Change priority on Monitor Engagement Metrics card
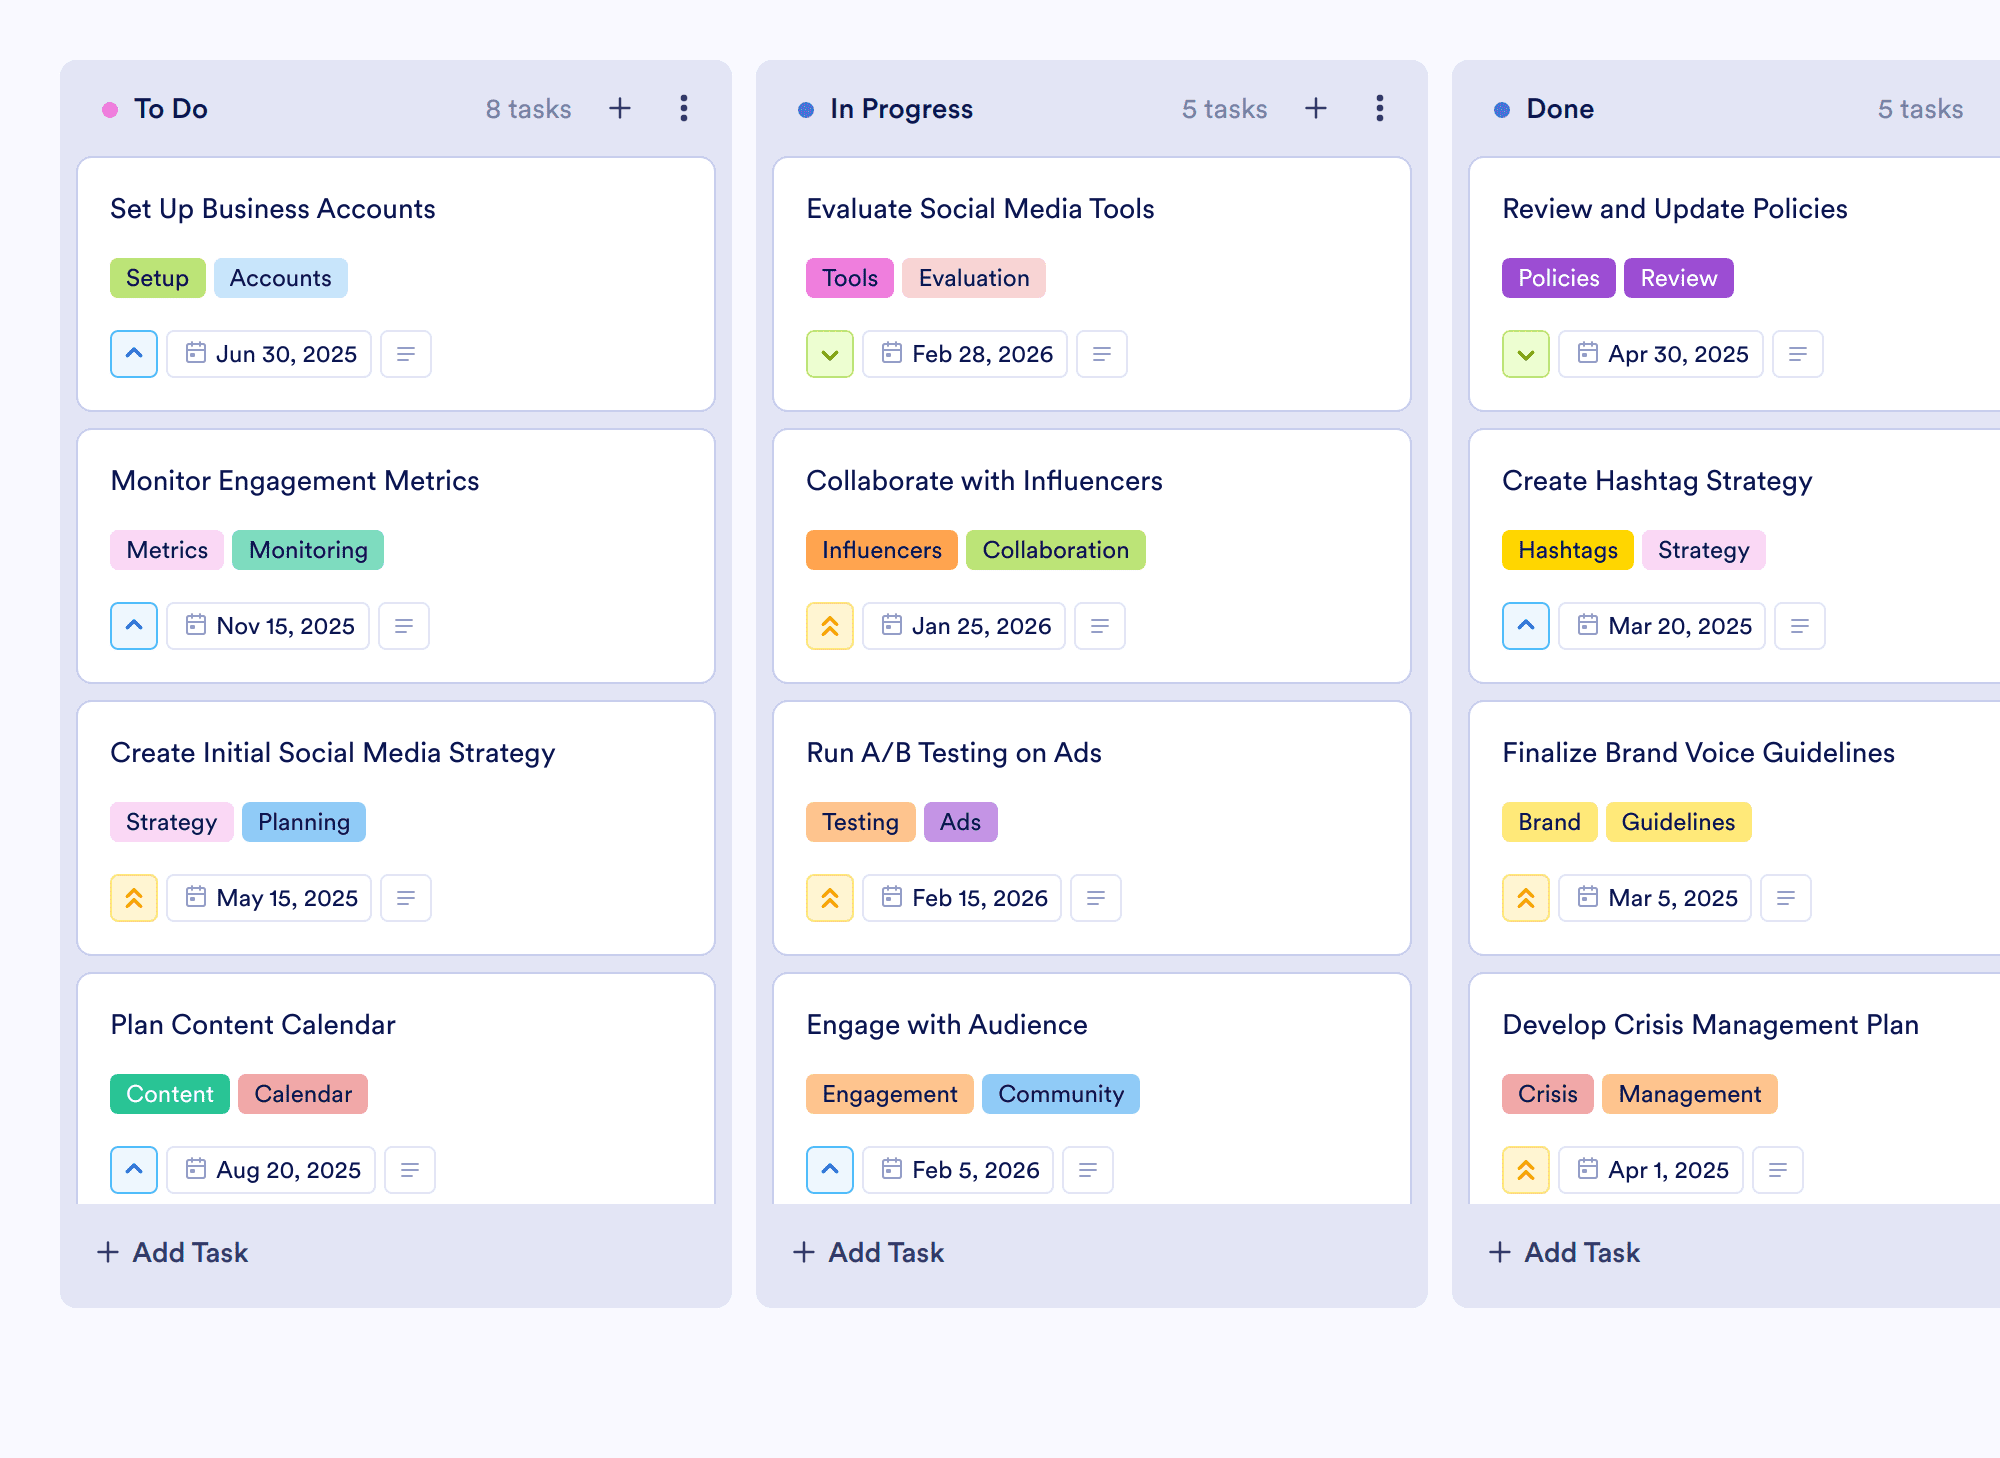The width and height of the screenshot is (2000, 1458). pyautogui.click(x=134, y=626)
